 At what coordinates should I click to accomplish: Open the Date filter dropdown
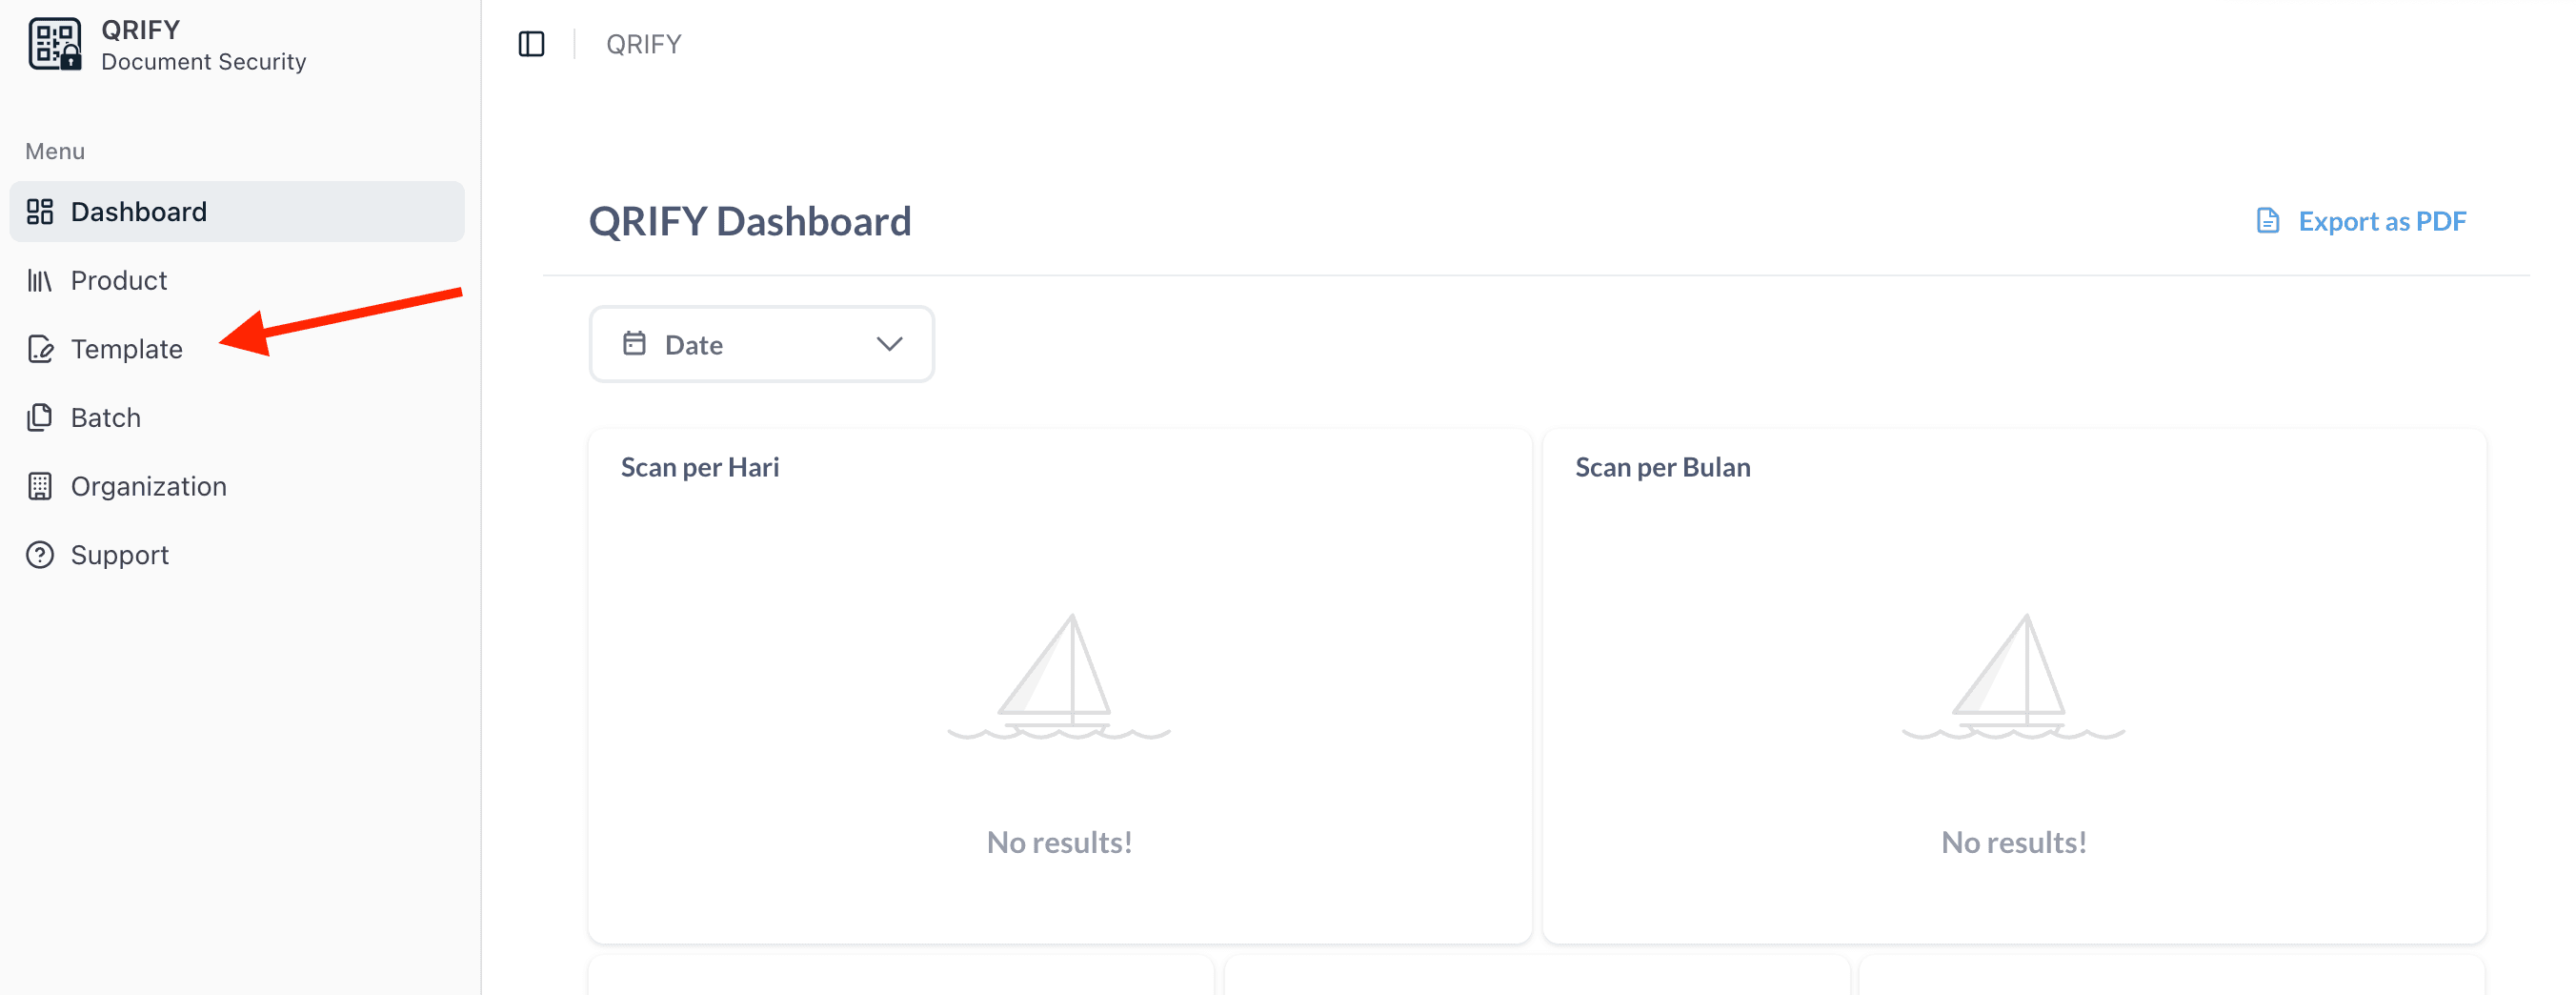(x=761, y=343)
